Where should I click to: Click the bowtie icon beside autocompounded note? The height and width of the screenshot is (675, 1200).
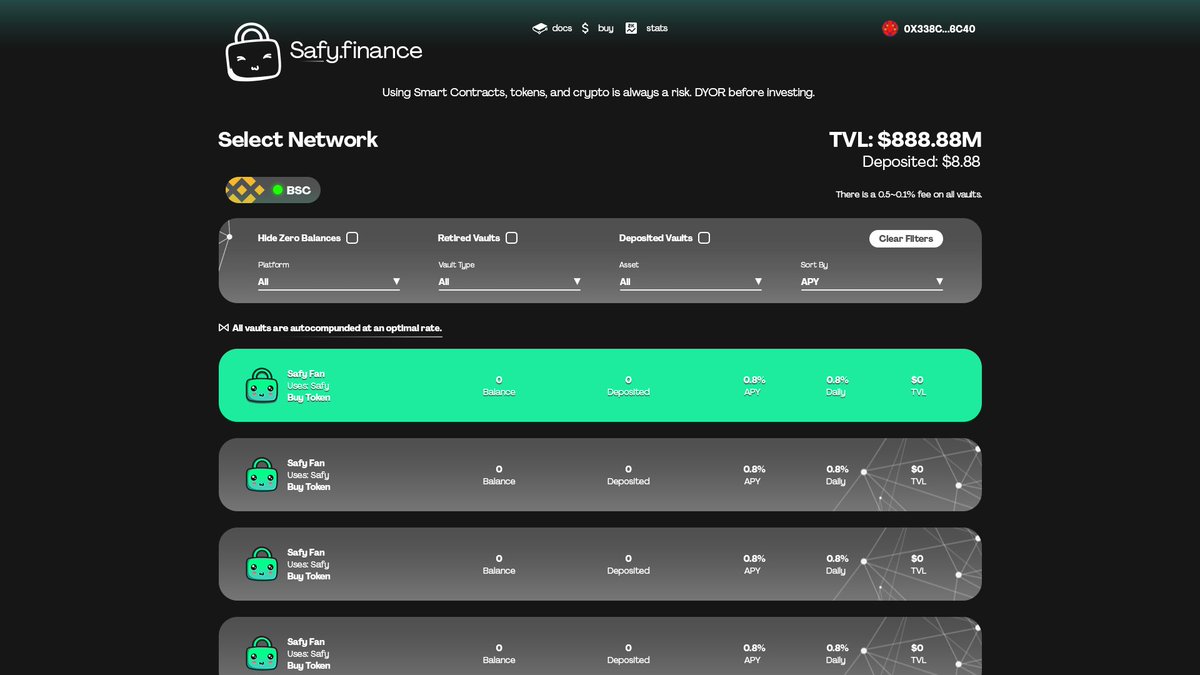tap(223, 327)
